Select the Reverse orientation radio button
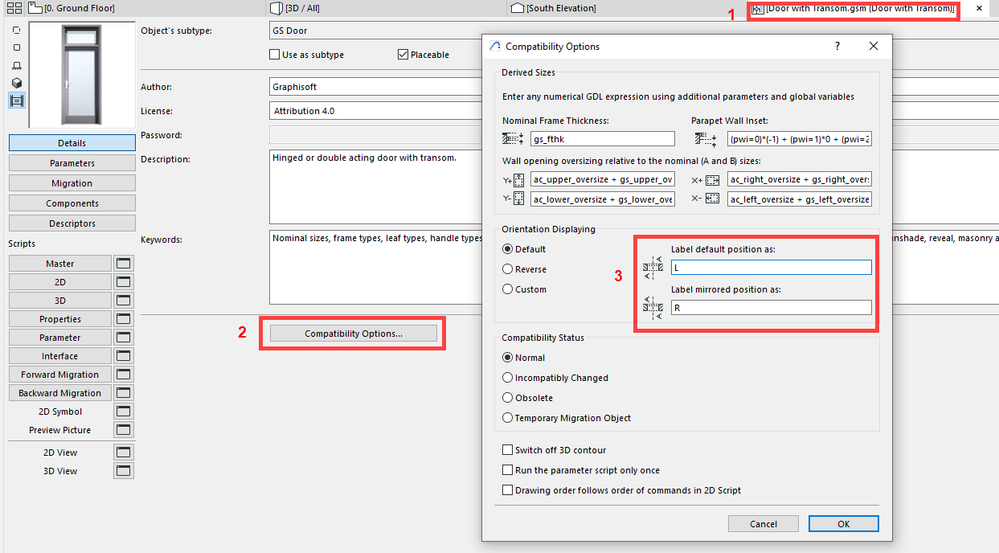Viewport: 999px width, 553px height. pyautogui.click(x=508, y=269)
